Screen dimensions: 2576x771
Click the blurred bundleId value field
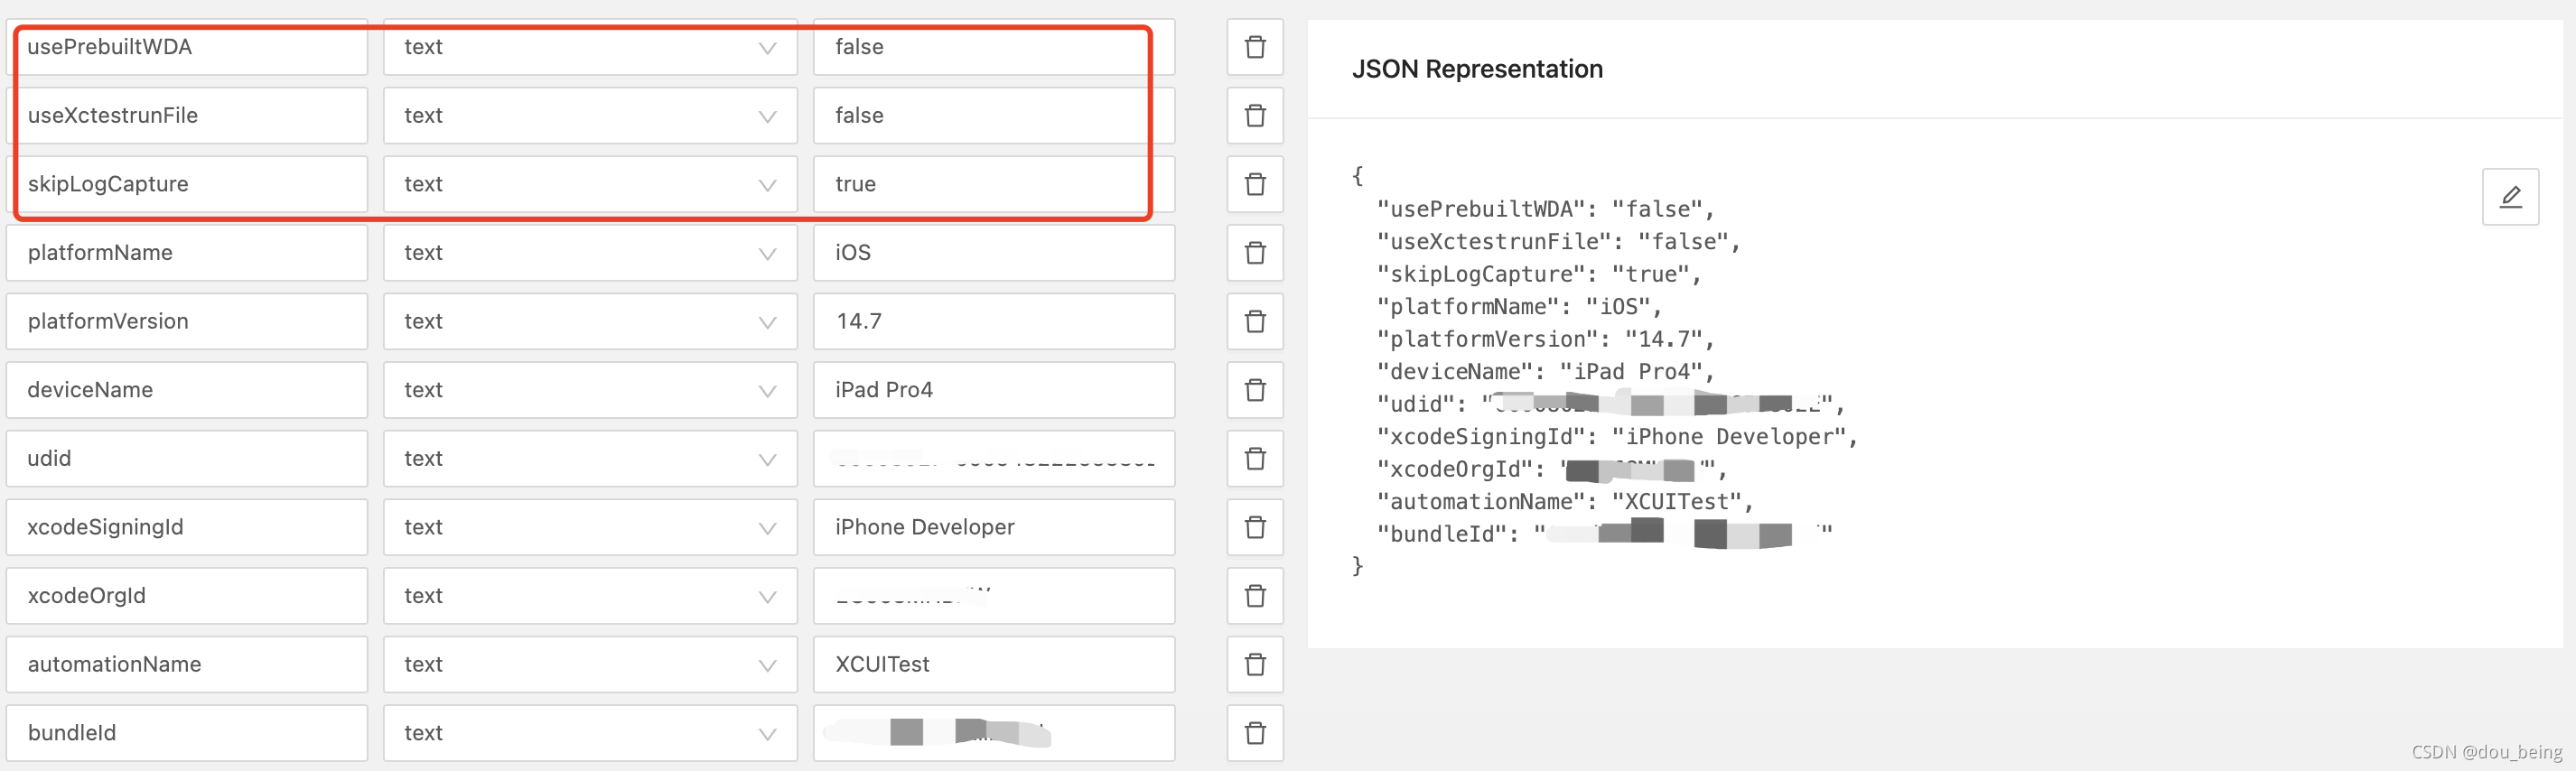[x=994, y=733]
